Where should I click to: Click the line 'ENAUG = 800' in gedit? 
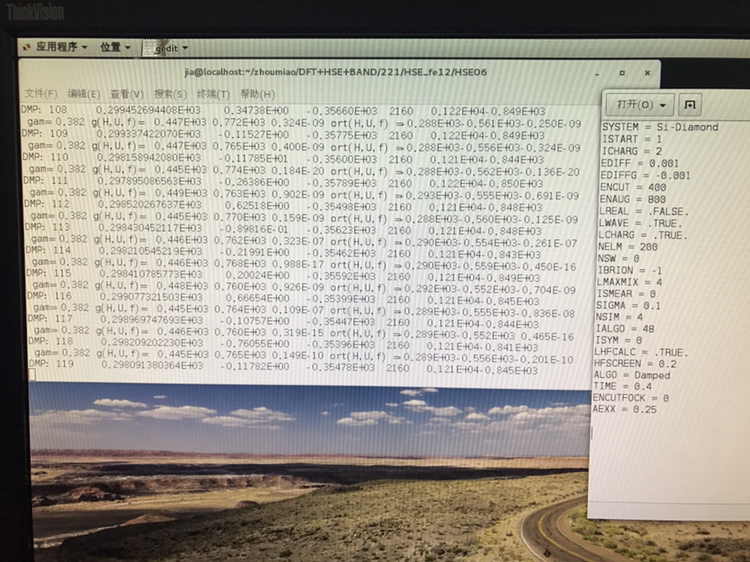point(632,199)
